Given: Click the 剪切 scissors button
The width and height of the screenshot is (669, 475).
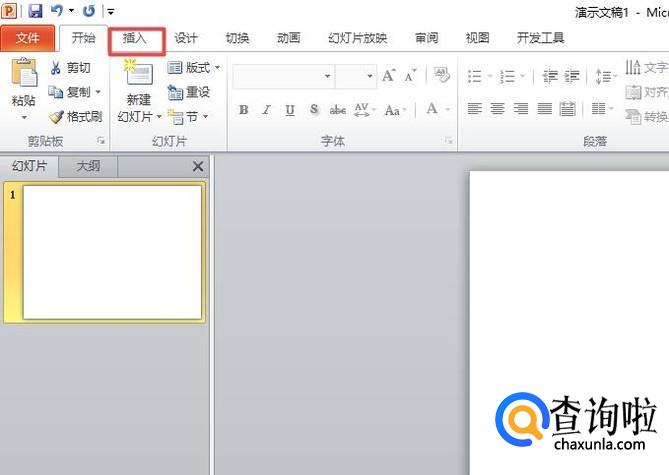Looking at the screenshot, I should pyautogui.click(x=70, y=67).
